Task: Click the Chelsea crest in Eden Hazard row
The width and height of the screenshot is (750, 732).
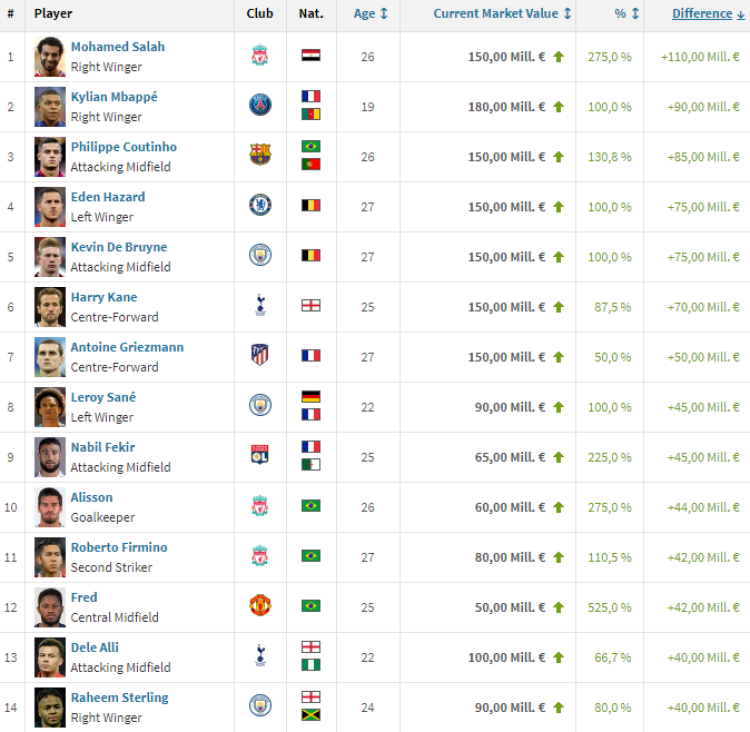Action: point(260,205)
